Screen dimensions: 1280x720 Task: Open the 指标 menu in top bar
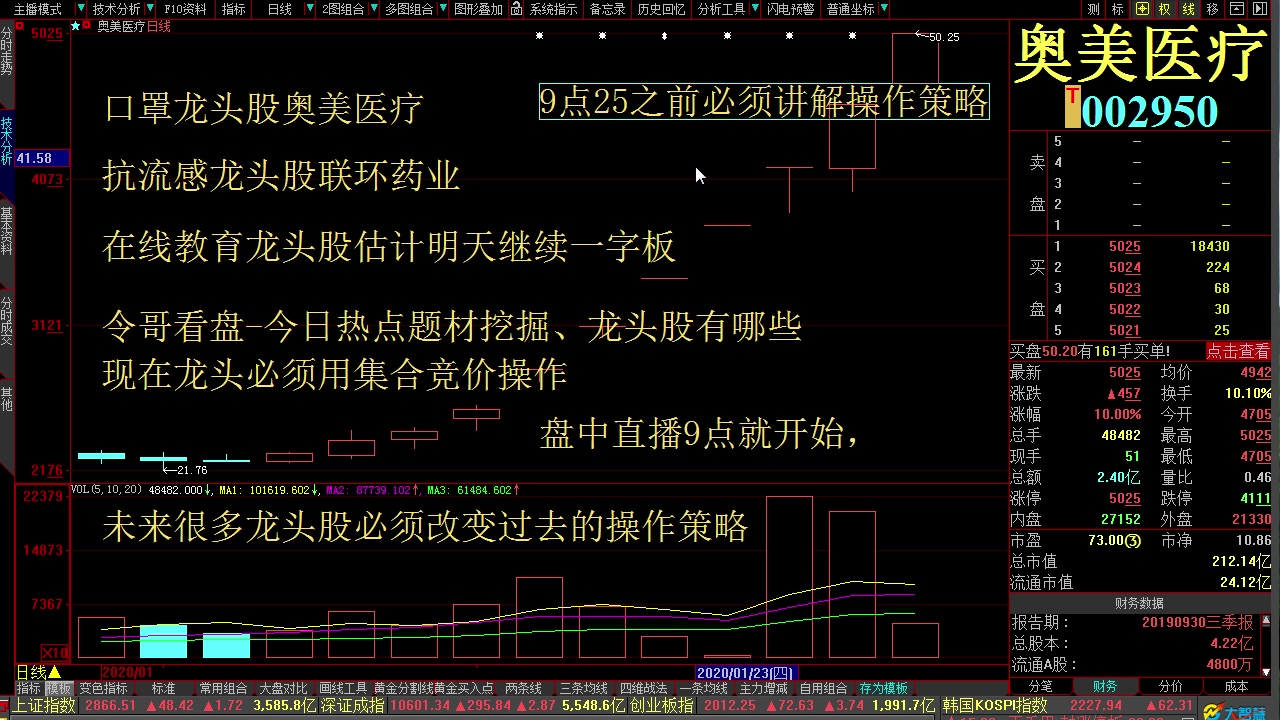tap(233, 9)
